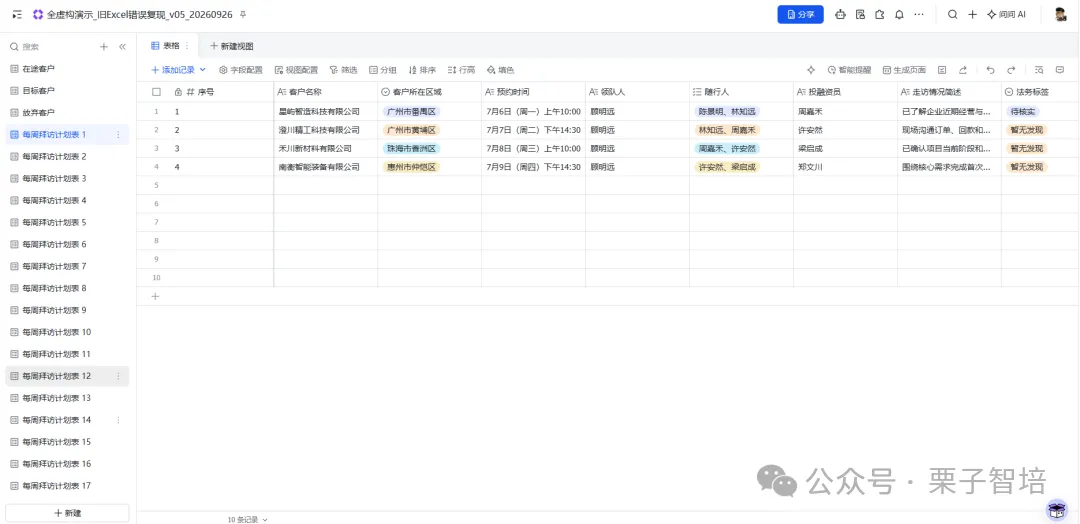Open the 表格 tab options dots
The width and height of the screenshot is (1080, 524).
click(x=187, y=45)
